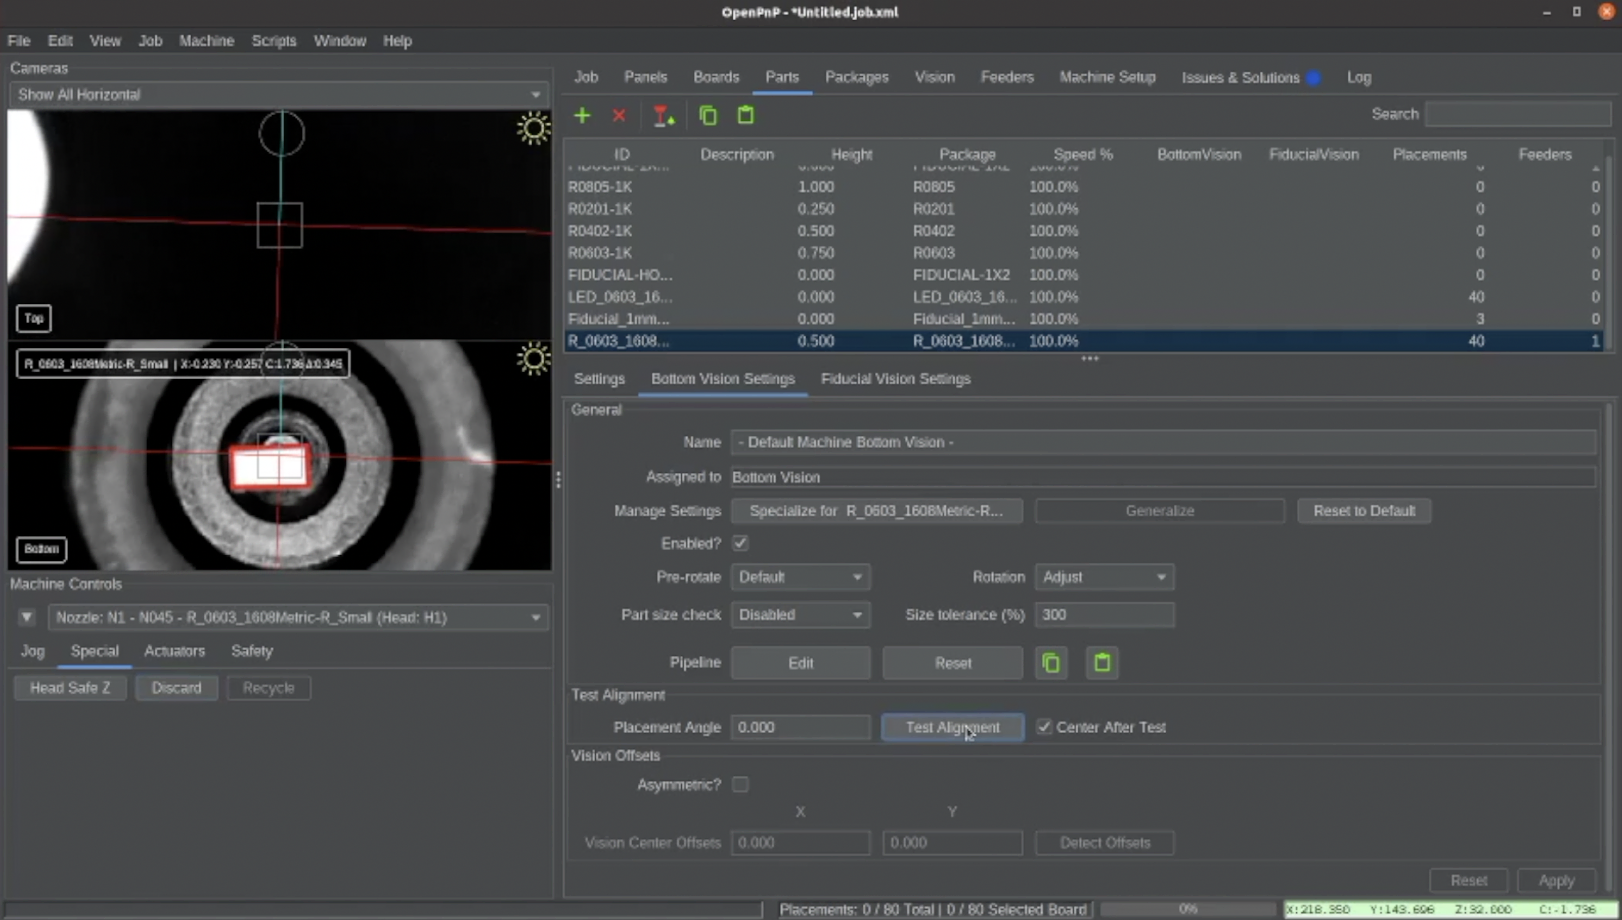Enable the Asymmetric checkbox
Viewport: 1622px width, 920px height.
tap(740, 785)
